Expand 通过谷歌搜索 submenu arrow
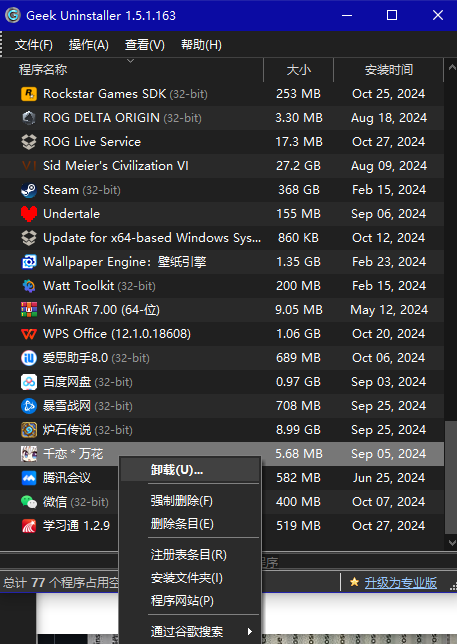 [x=249, y=631]
